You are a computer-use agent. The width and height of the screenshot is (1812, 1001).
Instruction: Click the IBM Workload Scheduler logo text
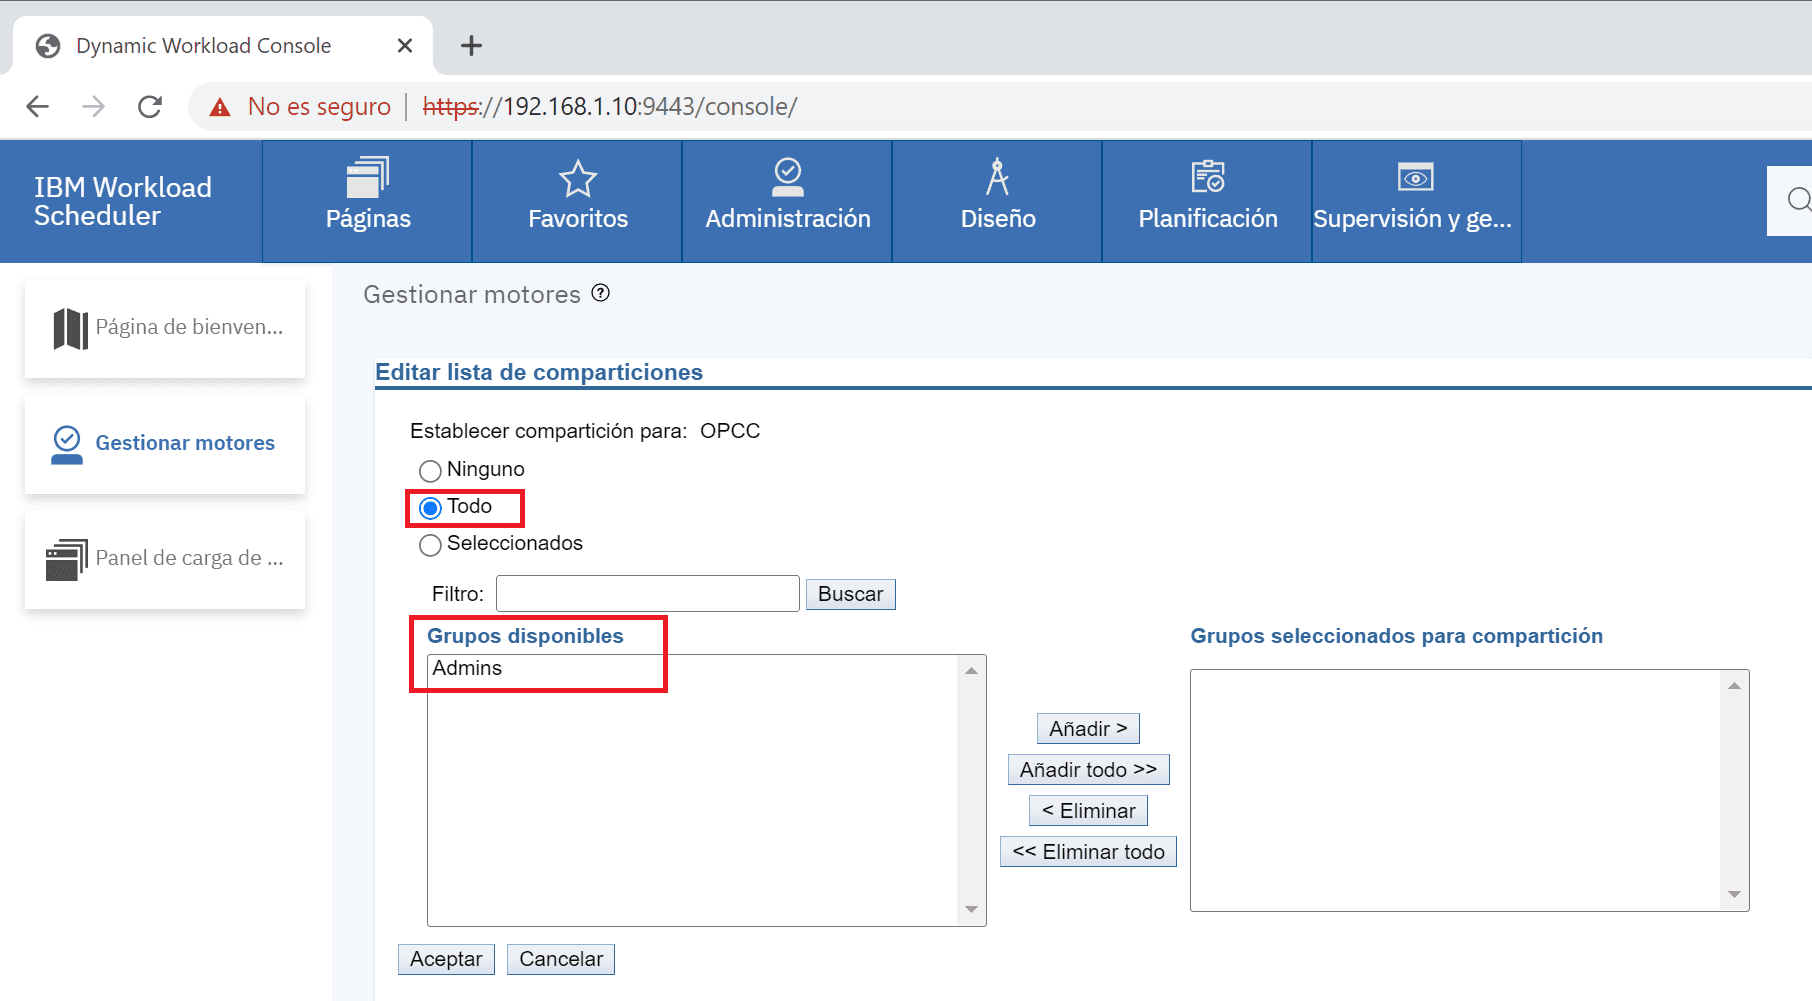tap(123, 201)
